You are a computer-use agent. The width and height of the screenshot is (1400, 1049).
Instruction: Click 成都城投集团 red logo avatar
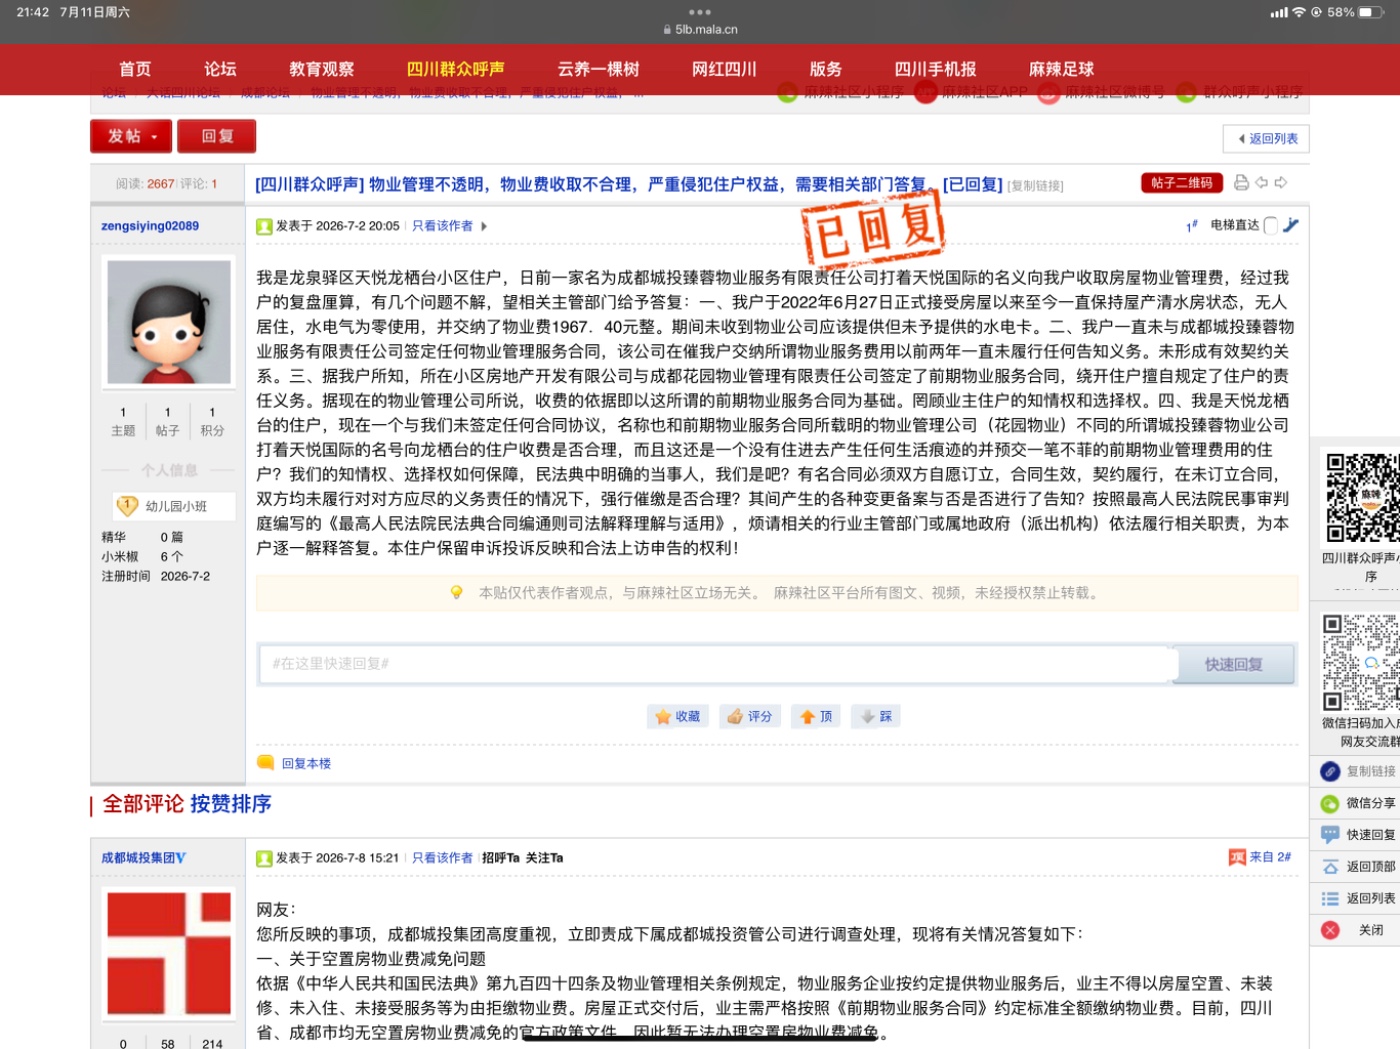(169, 956)
